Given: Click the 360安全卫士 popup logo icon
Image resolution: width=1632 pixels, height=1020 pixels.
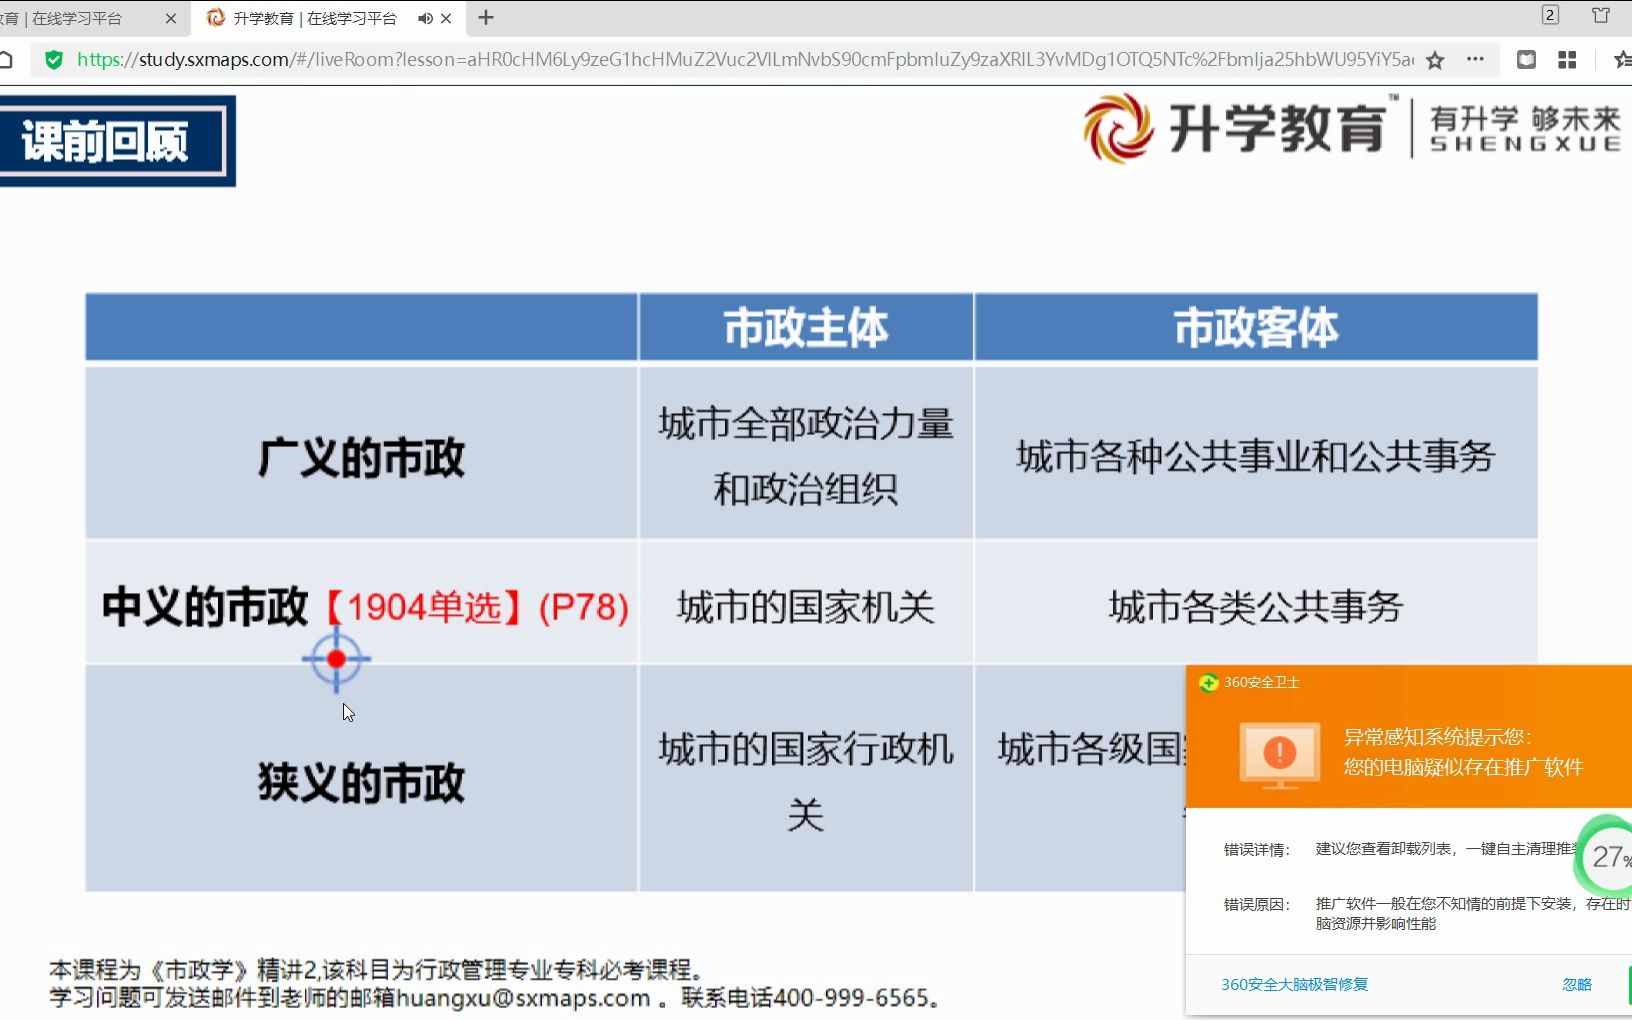Looking at the screenshot, I should [1208, 683].
